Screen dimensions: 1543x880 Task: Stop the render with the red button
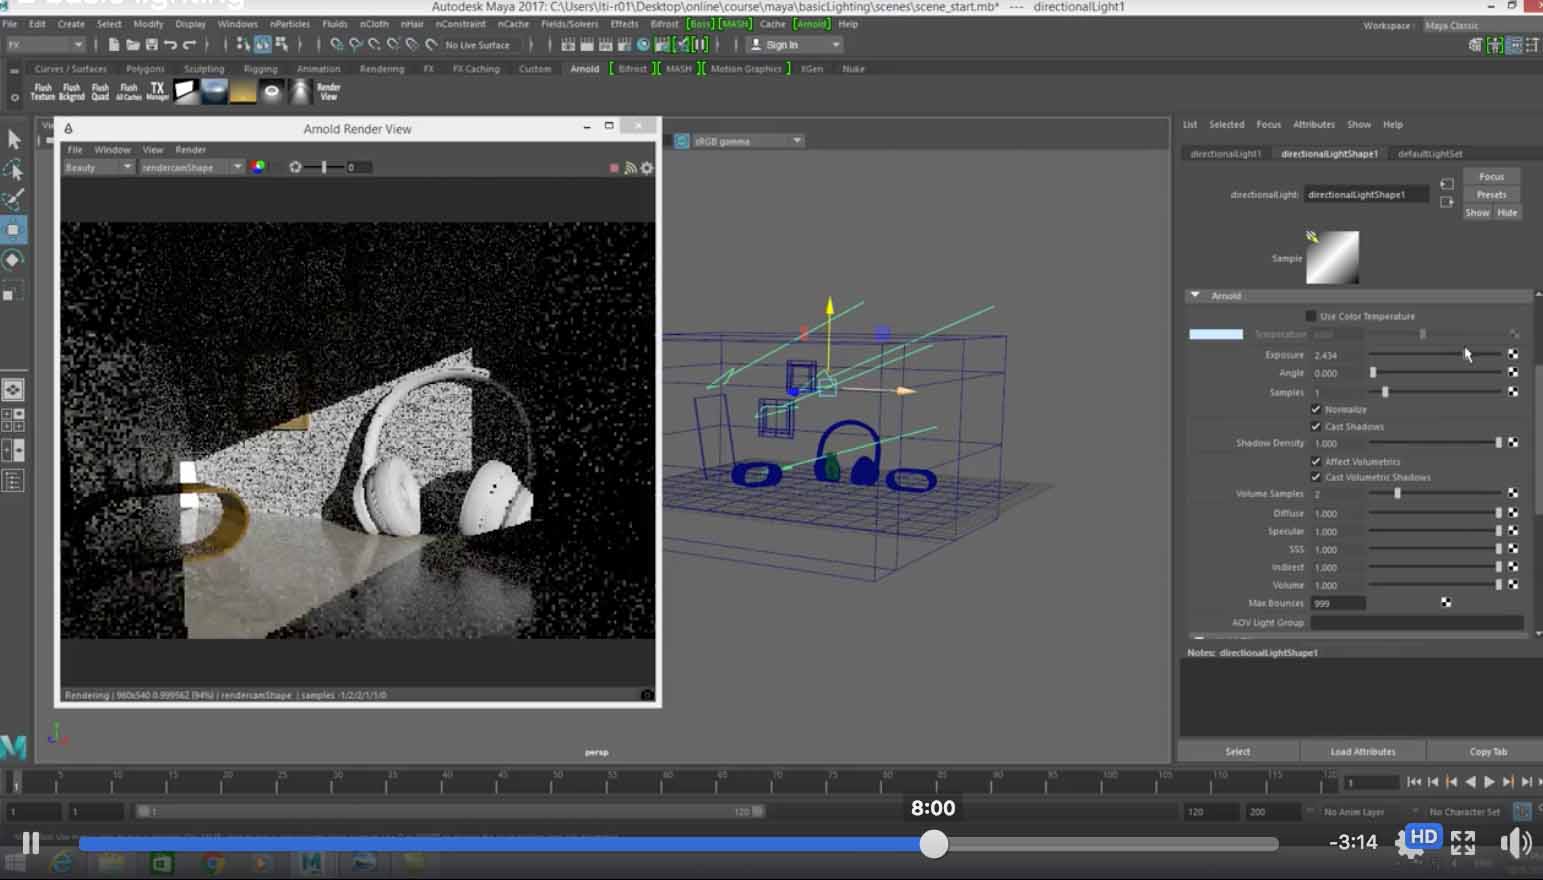click(x=614, y=168)
